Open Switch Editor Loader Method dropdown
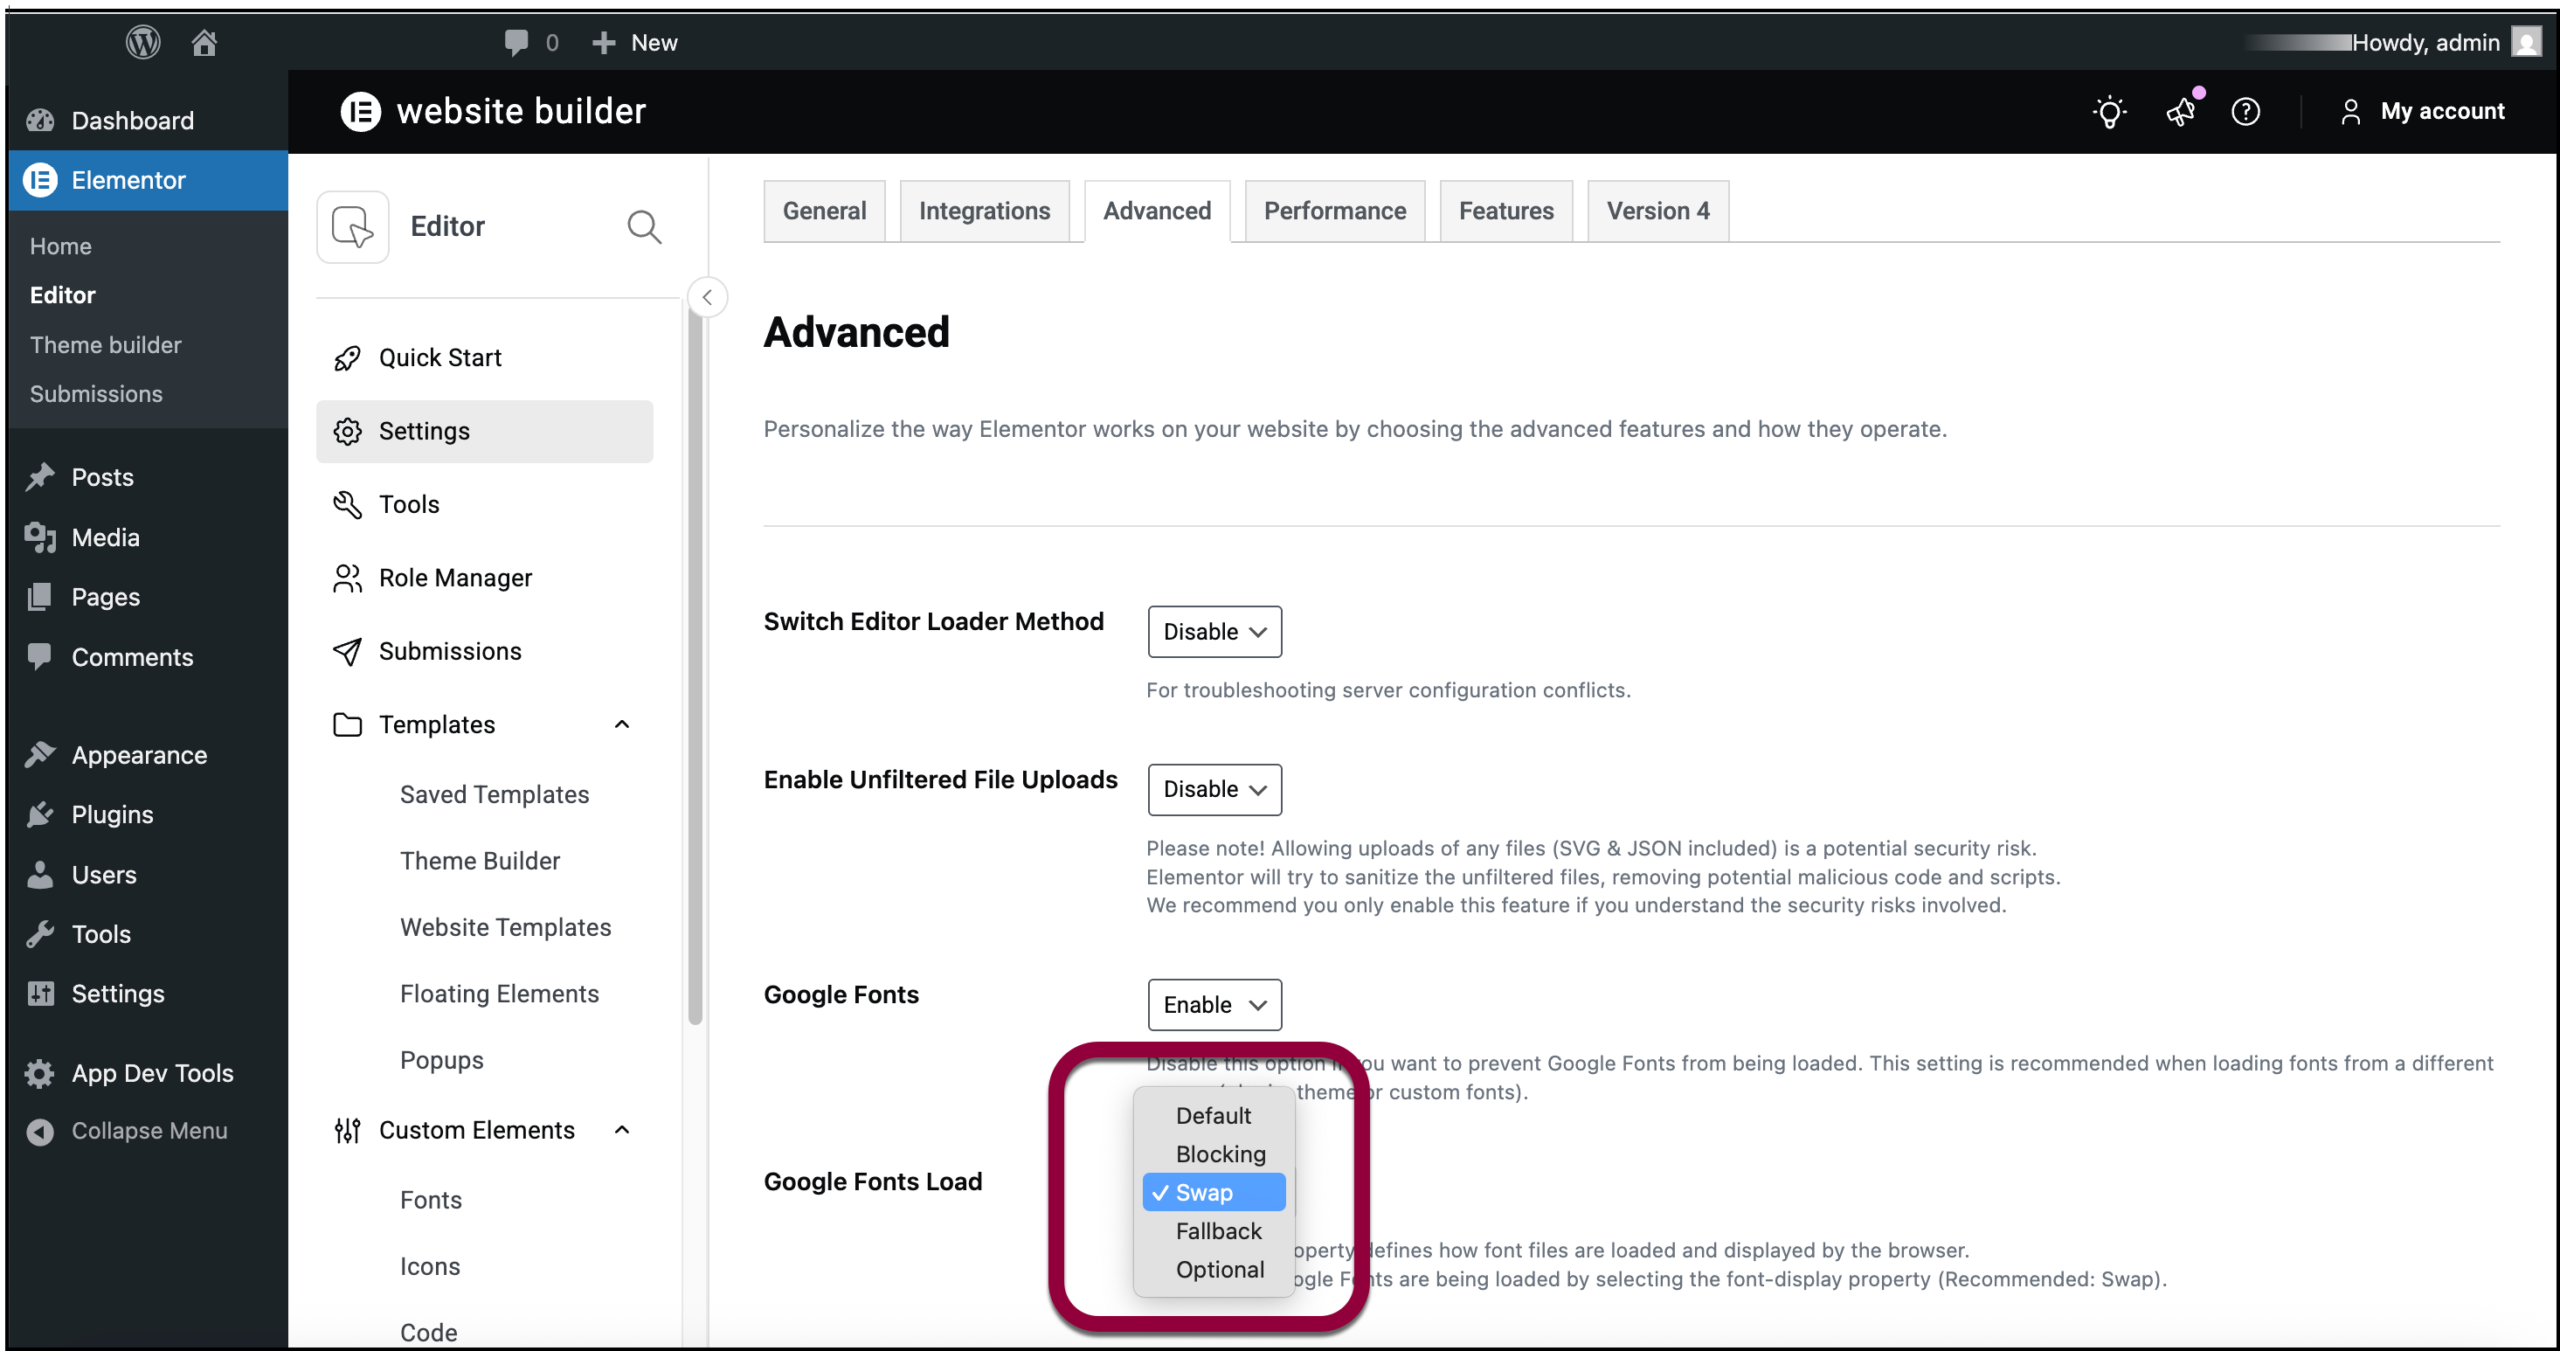Viewport: 2560px width, 1351px height. click(1214, 632)
